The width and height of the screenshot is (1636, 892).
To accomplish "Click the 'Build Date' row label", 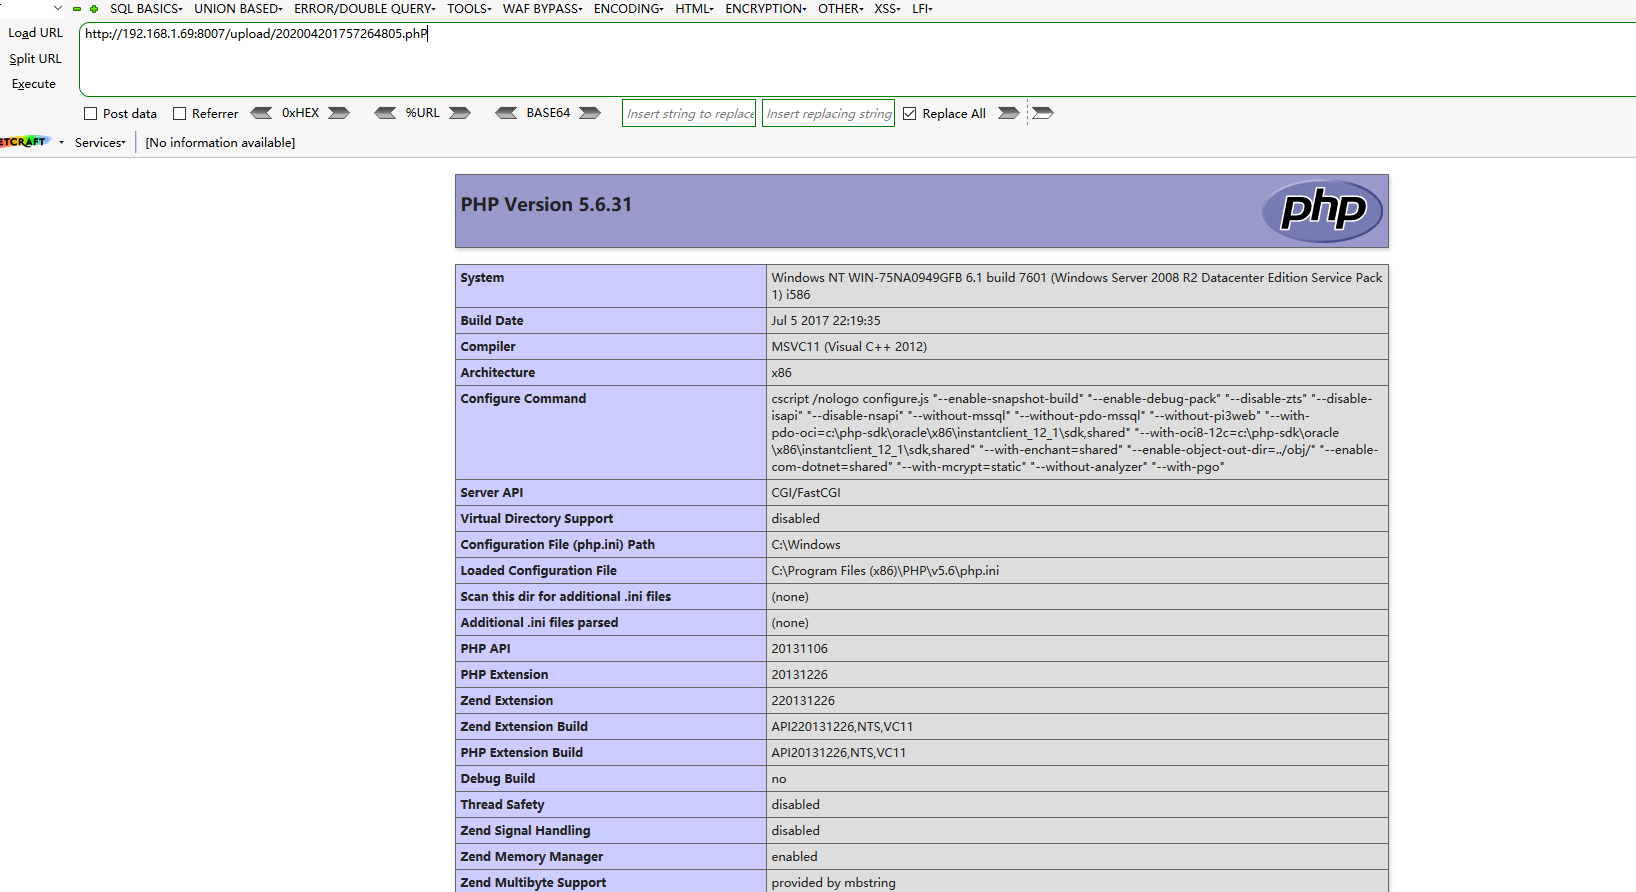I will coord(492,321).
